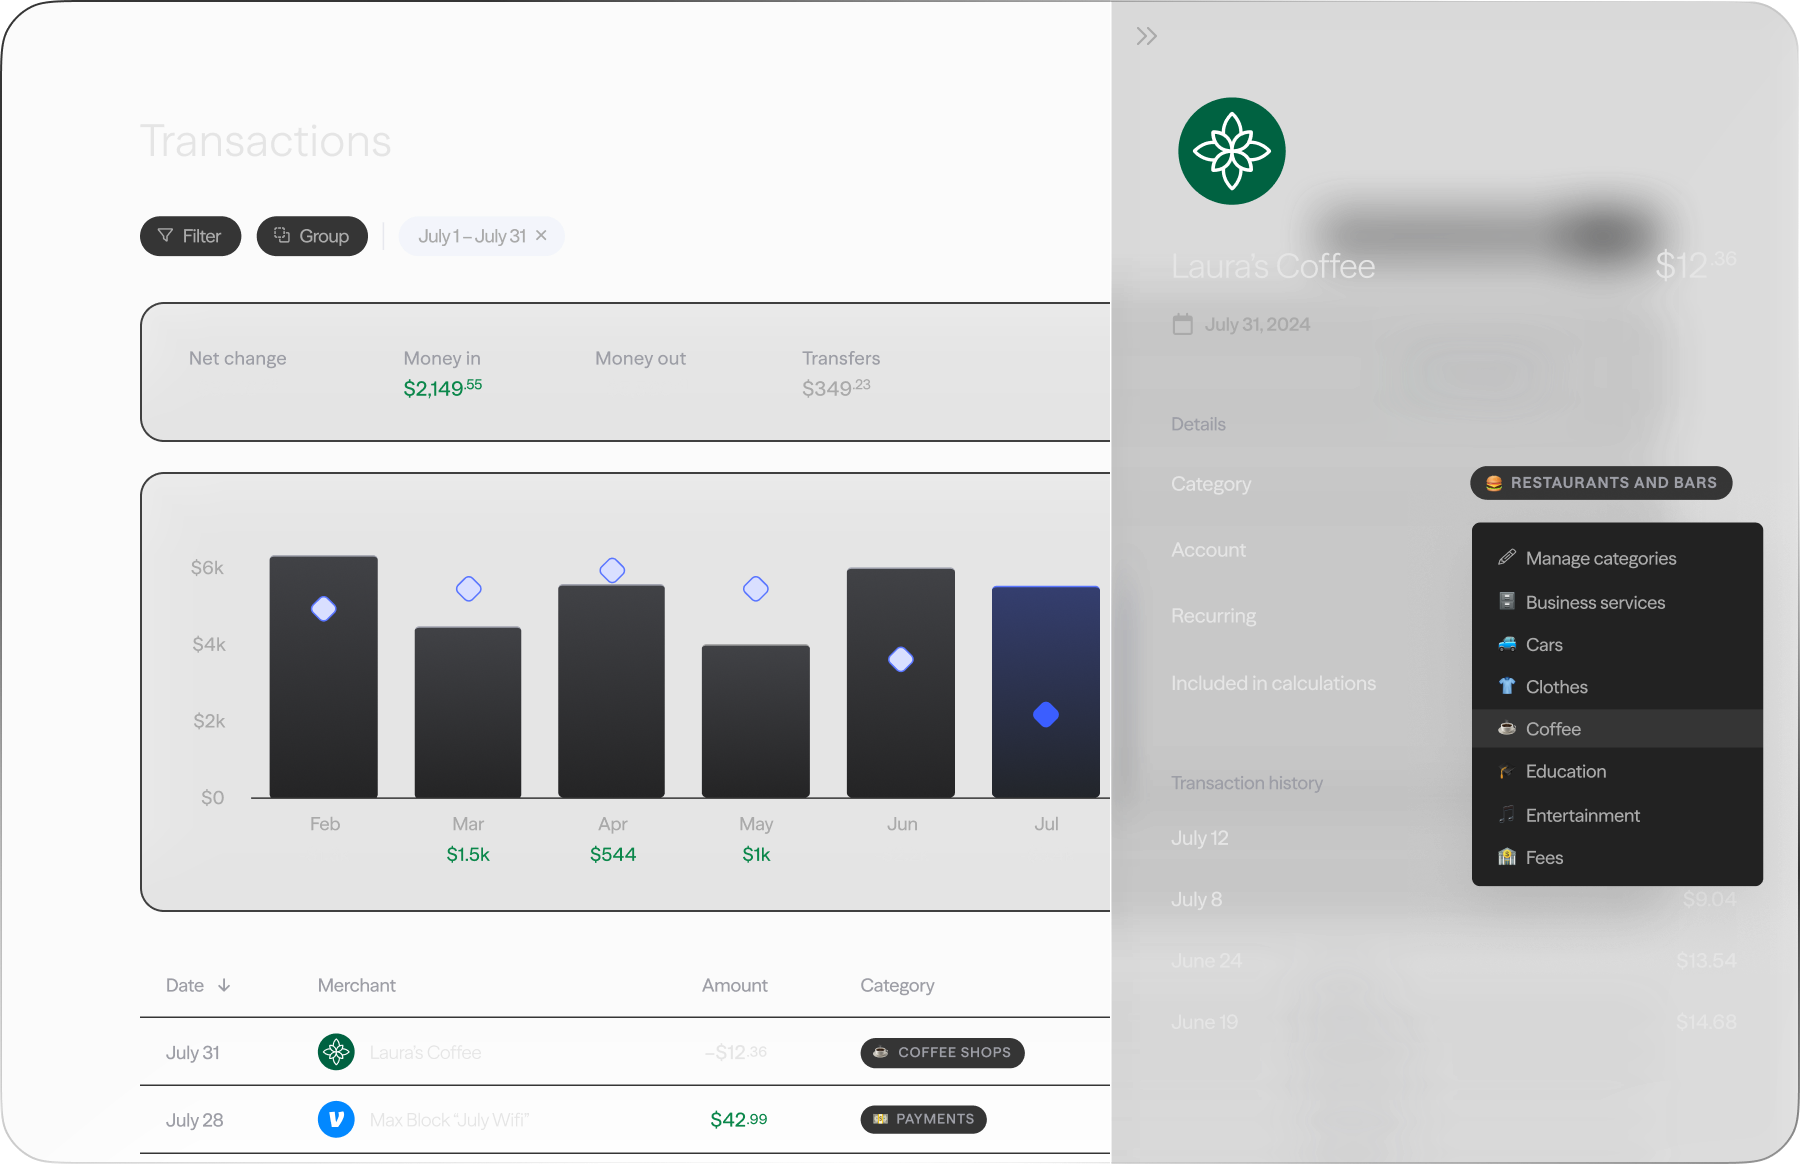Open the Filter options

(189, 236)
